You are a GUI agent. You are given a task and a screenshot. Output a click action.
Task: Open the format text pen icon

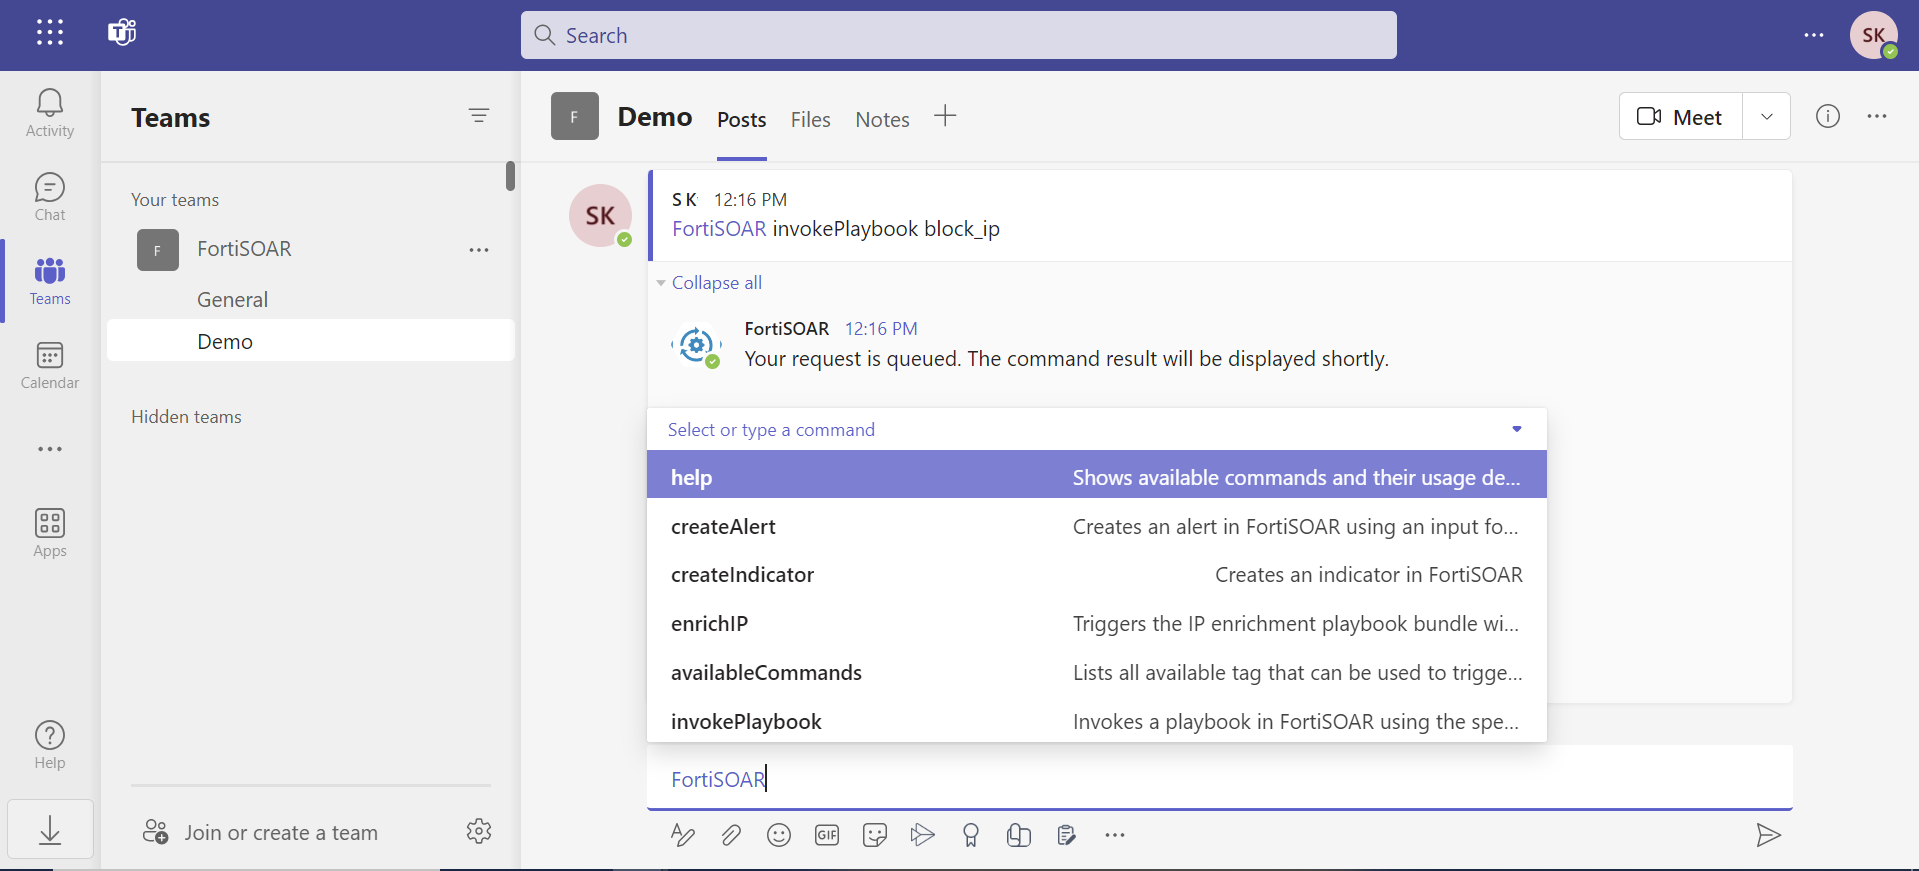683,835
